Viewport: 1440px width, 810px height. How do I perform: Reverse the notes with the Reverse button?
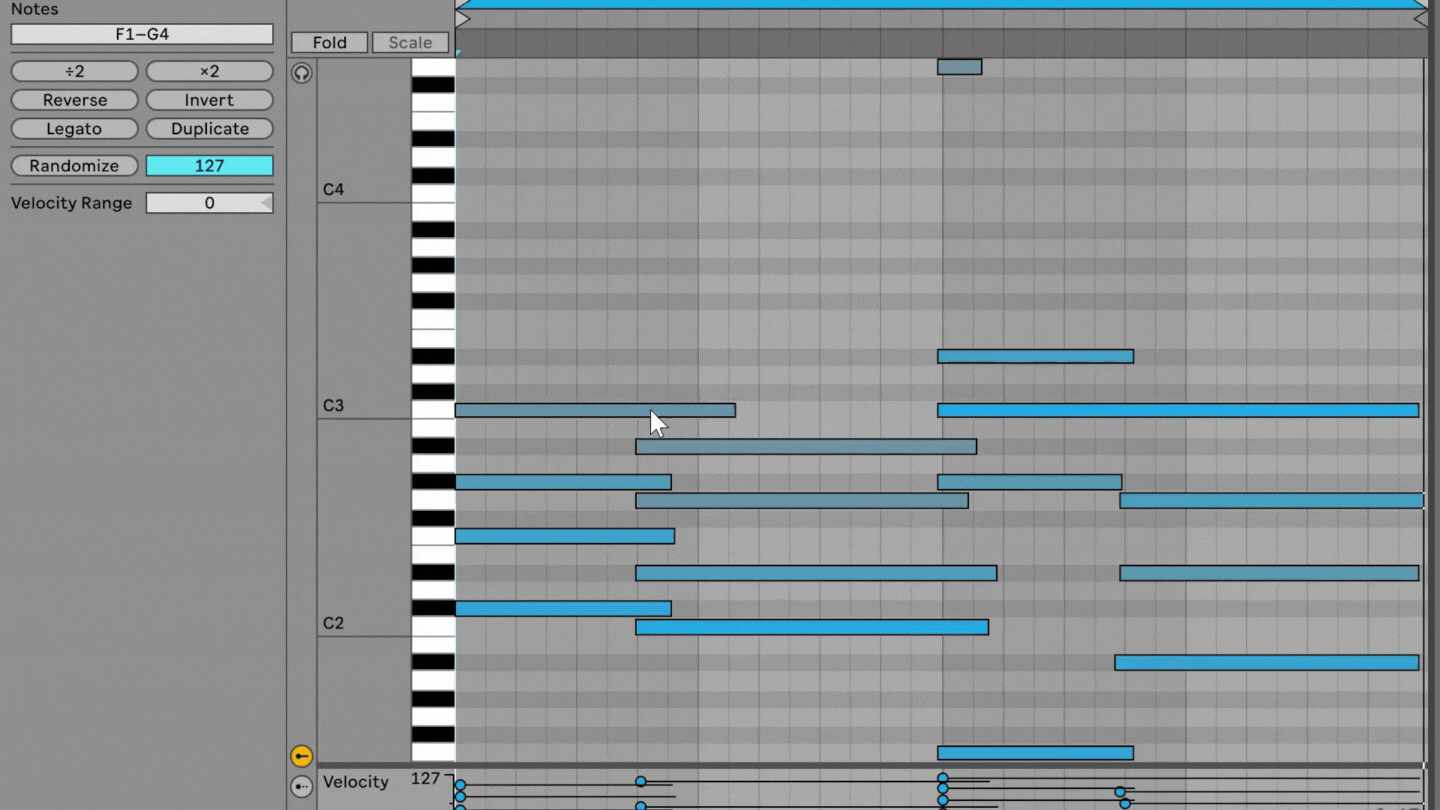point(74,100)
